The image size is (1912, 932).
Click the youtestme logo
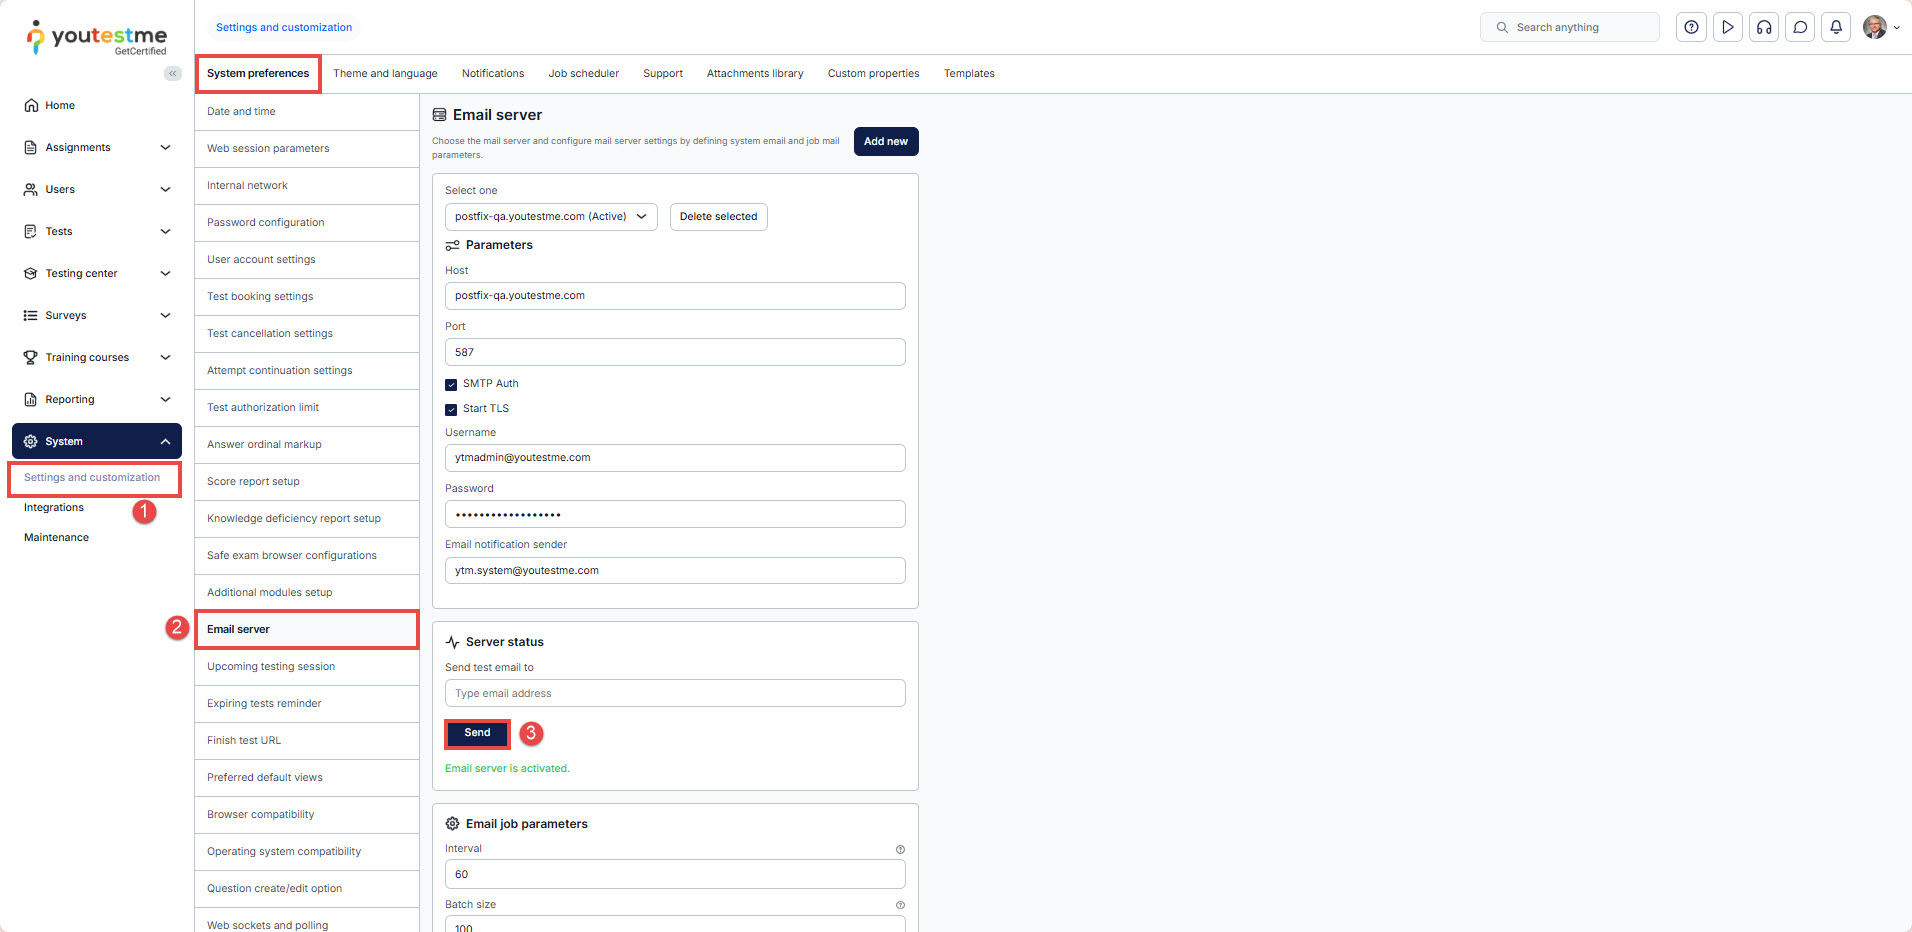pyautogui.click(x=97, y=38)
